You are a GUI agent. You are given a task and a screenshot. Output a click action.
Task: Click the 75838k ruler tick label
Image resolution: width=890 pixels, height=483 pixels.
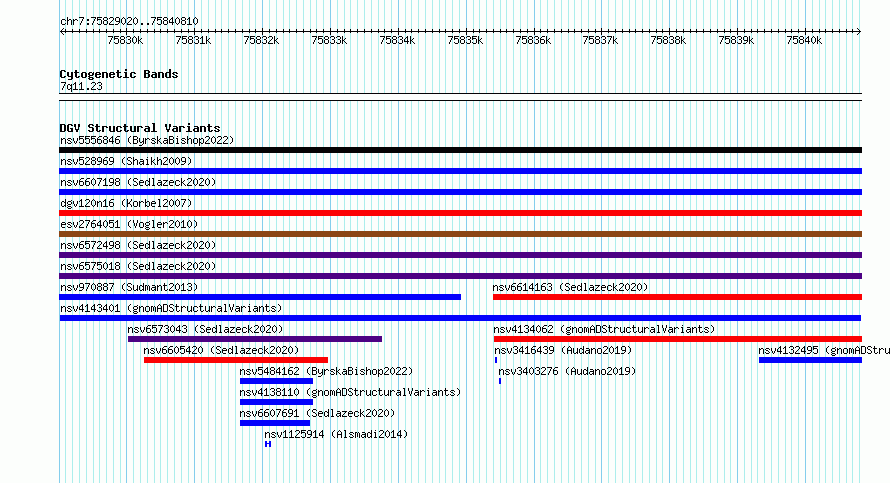(x=668, y=40)
